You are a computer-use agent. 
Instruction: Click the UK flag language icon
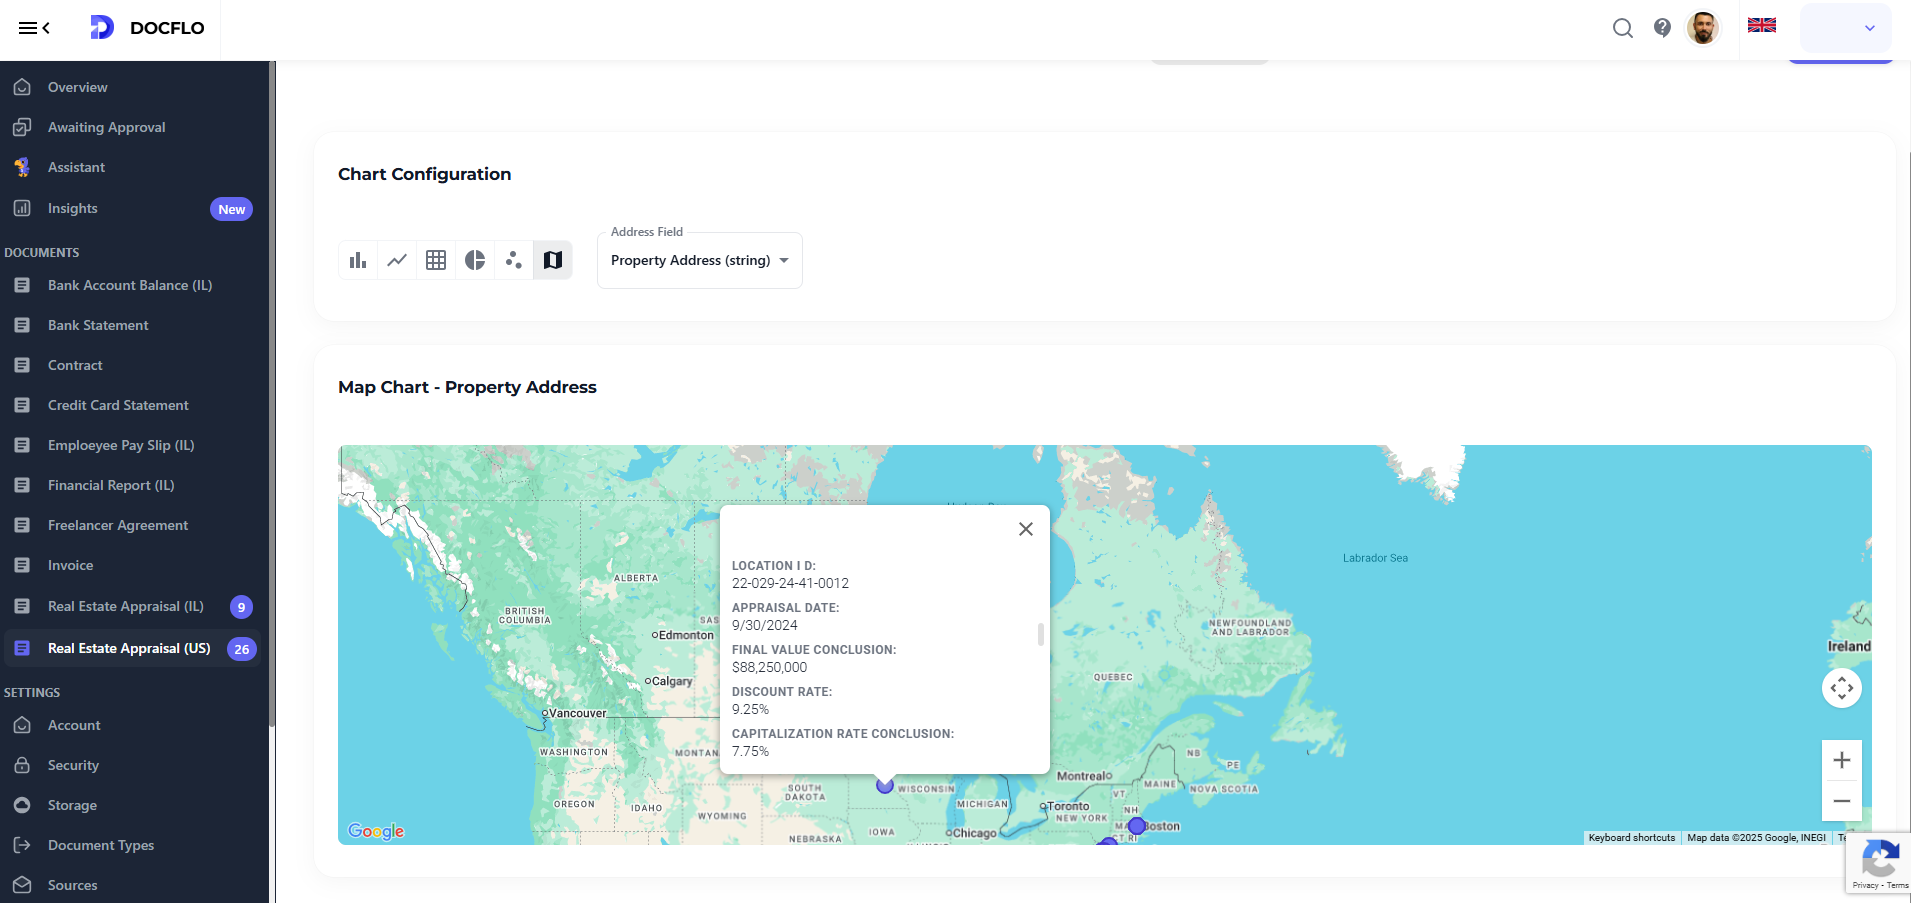(1761, 25)
